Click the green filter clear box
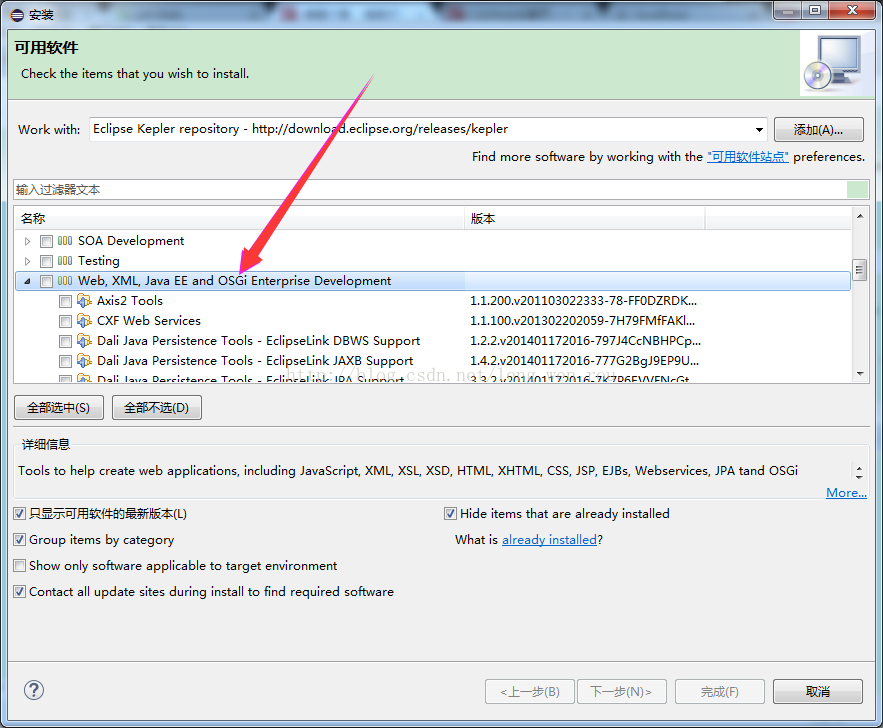The width and height of the screenshot is (883, 728). (x=858, y=190)
